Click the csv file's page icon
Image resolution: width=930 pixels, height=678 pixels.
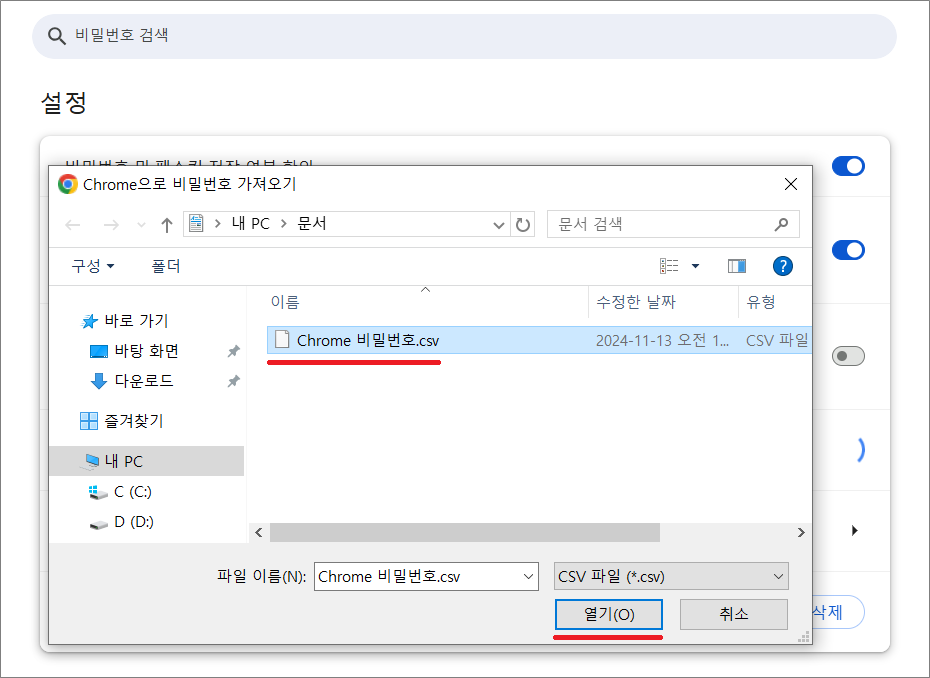[282, 340]
